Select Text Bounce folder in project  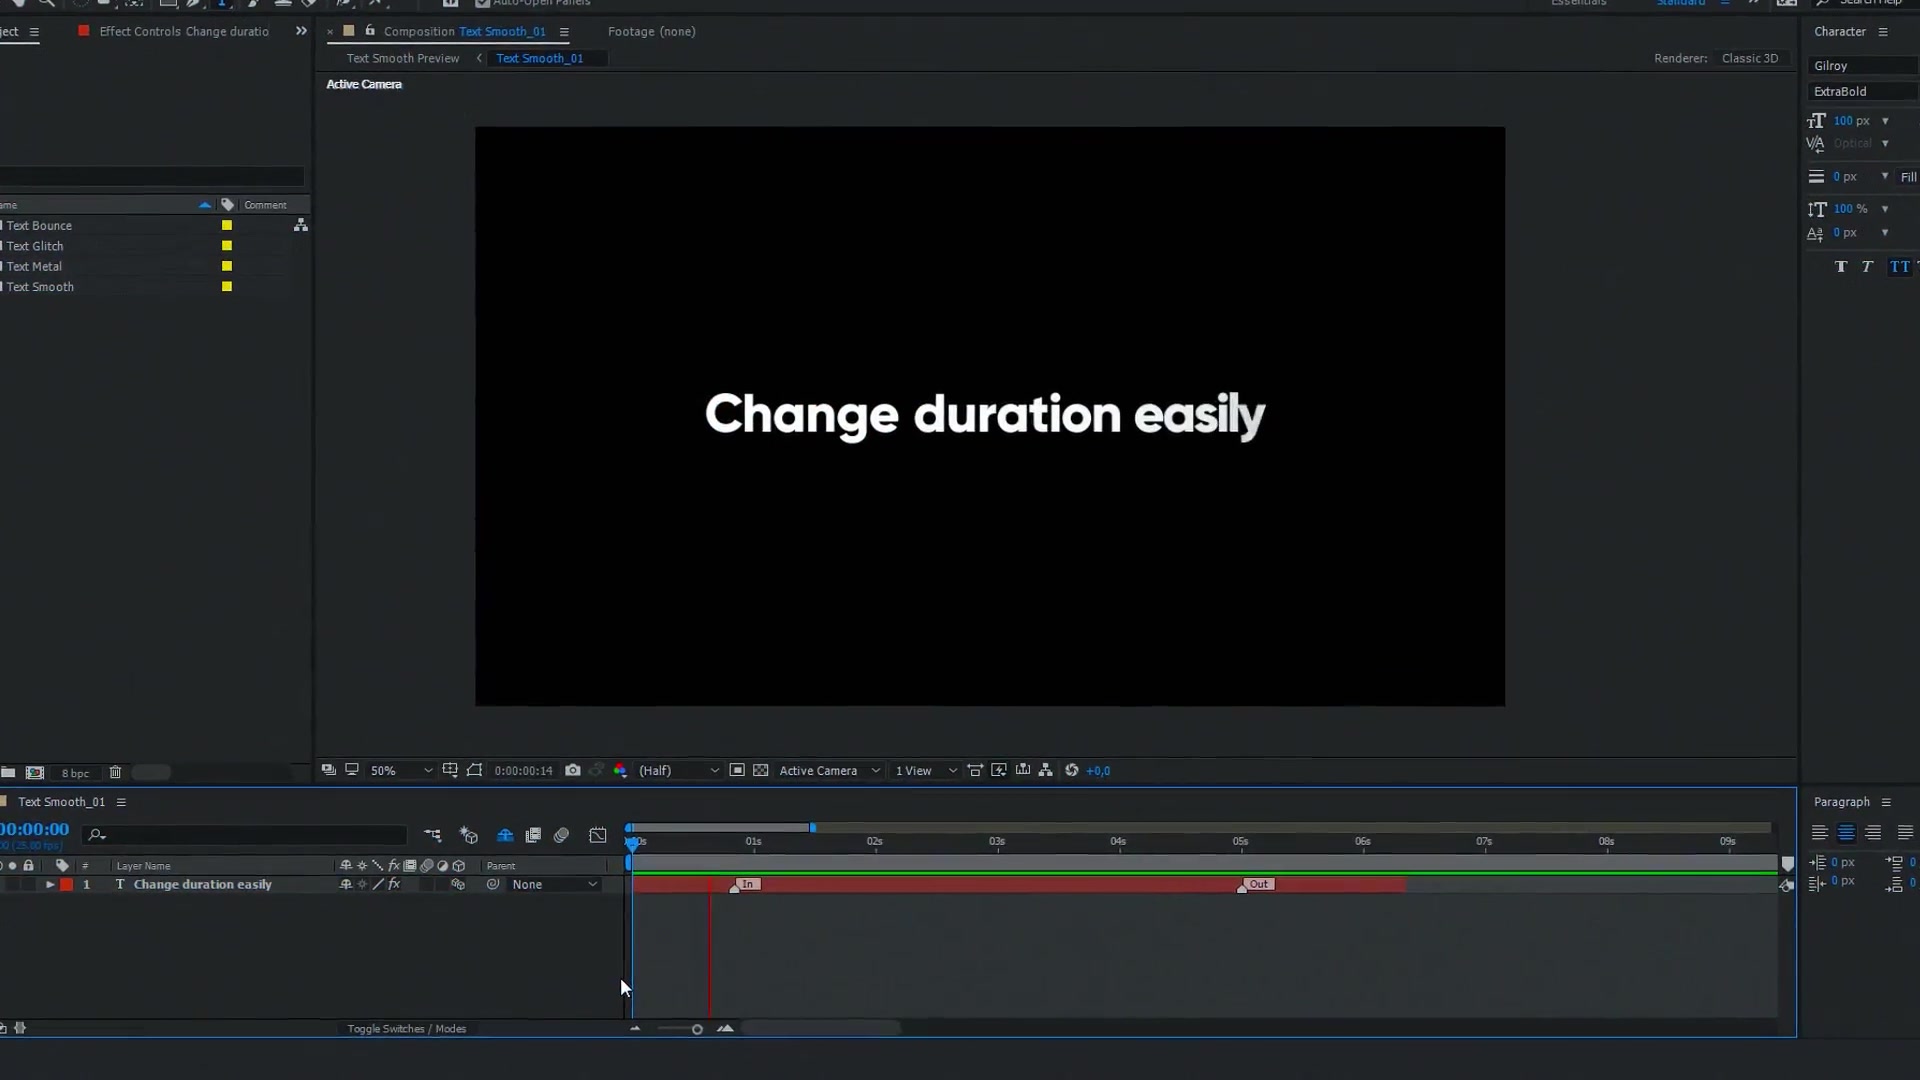pyautogui.click(x=39, y=226)
